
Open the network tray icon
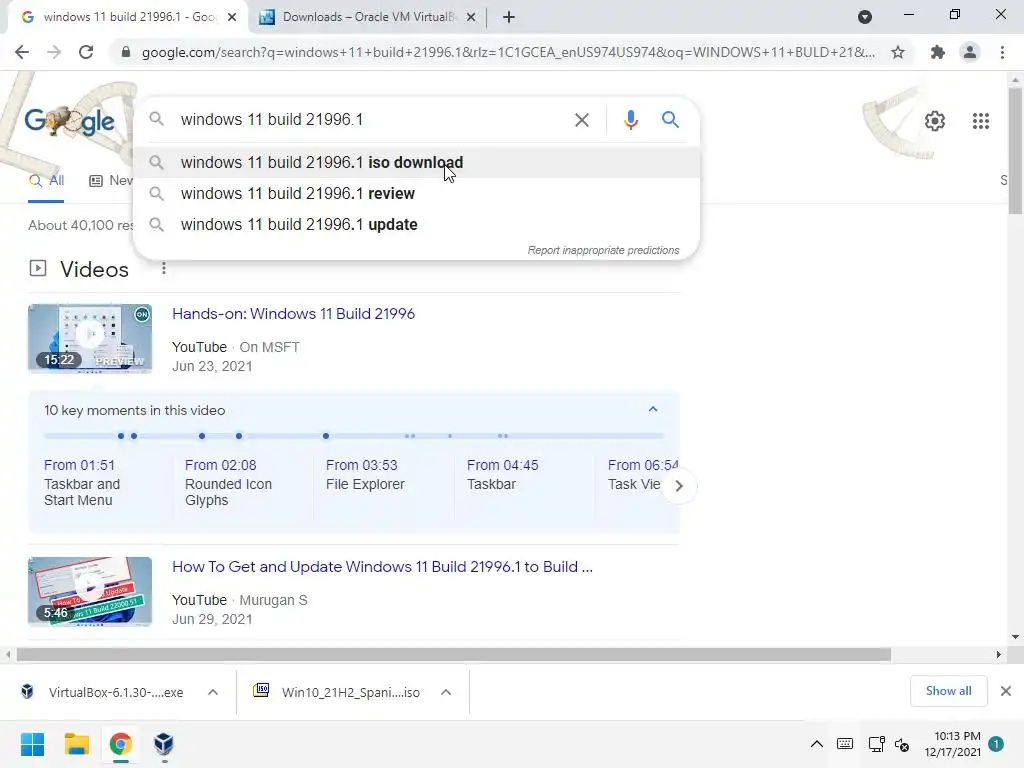click(876, 744)
